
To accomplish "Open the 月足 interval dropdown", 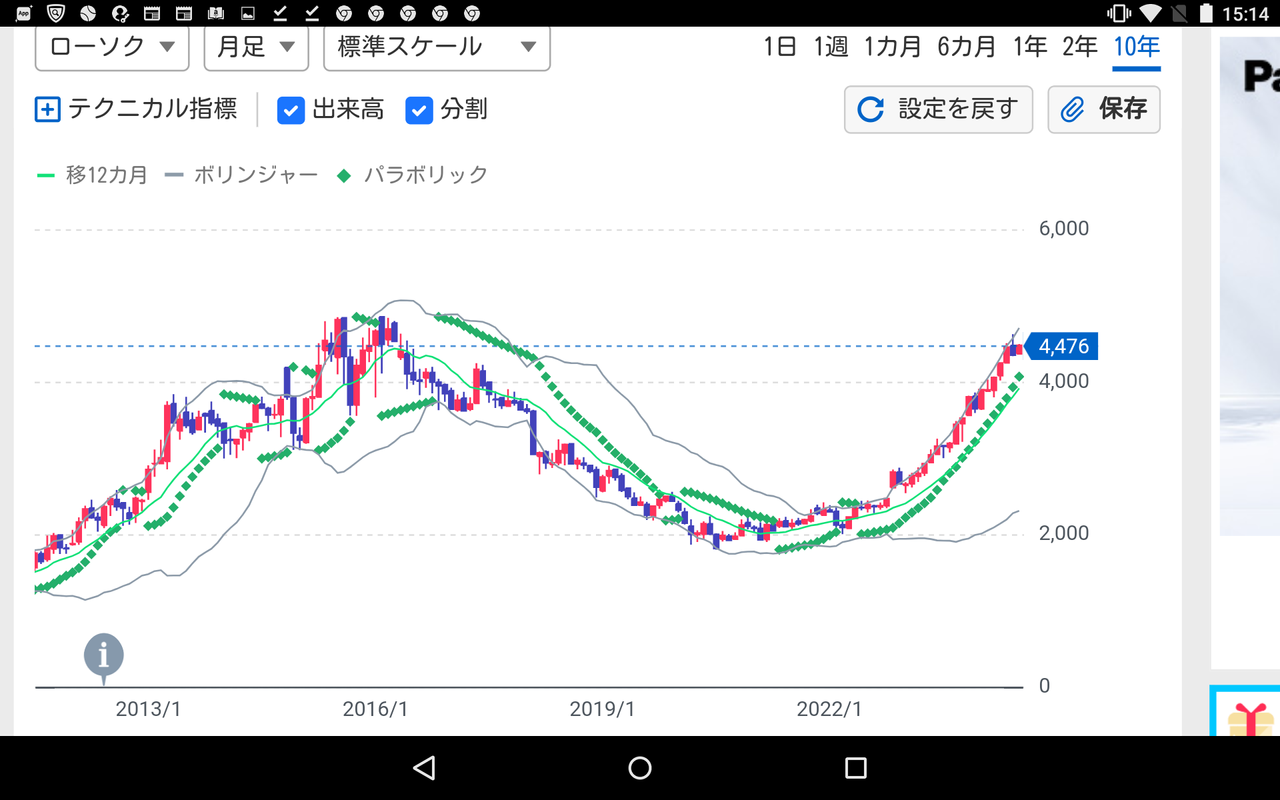I will [x=256, y=47].
